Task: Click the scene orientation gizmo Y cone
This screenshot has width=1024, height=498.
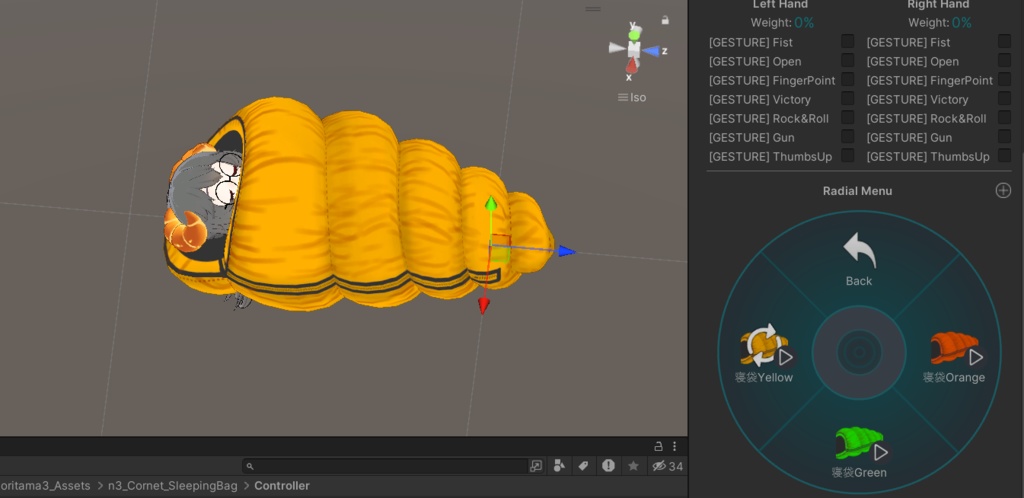Action: 633,33
